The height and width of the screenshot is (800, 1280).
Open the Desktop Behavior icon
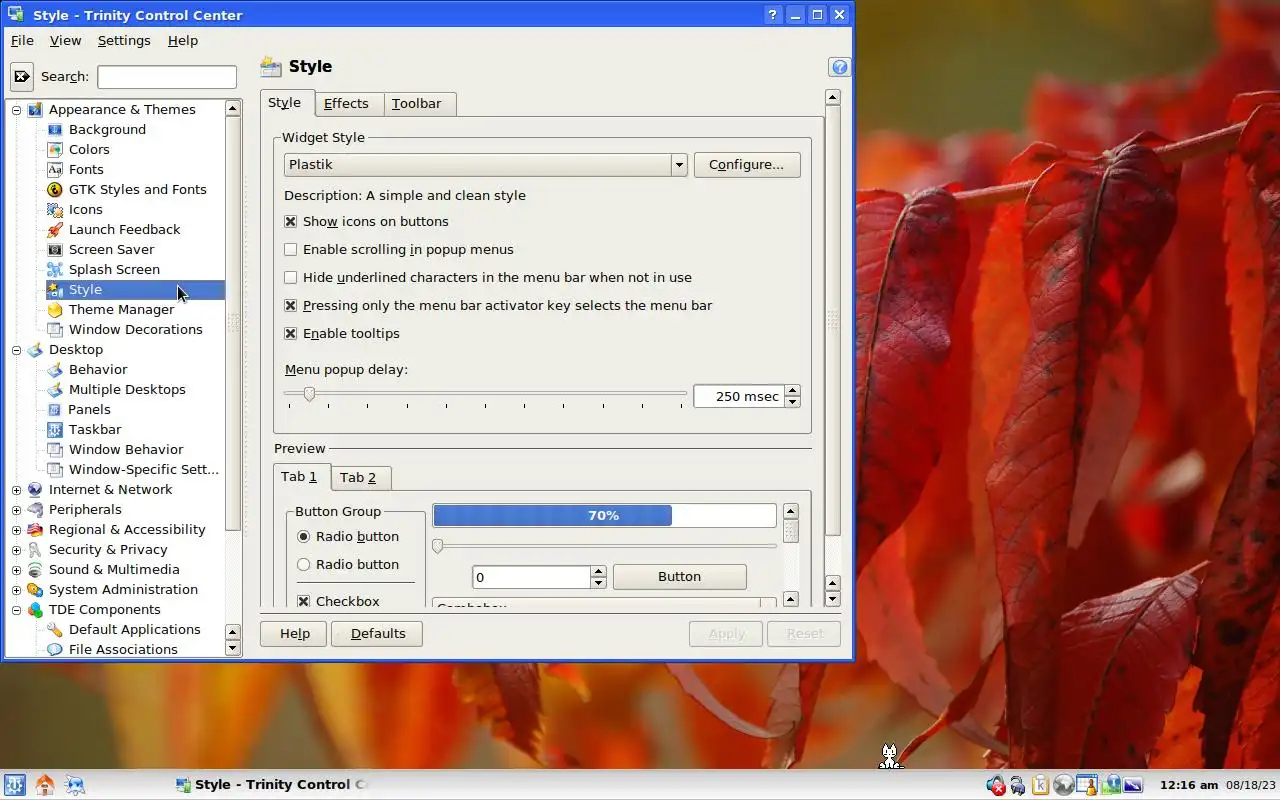tap(54, 370)
